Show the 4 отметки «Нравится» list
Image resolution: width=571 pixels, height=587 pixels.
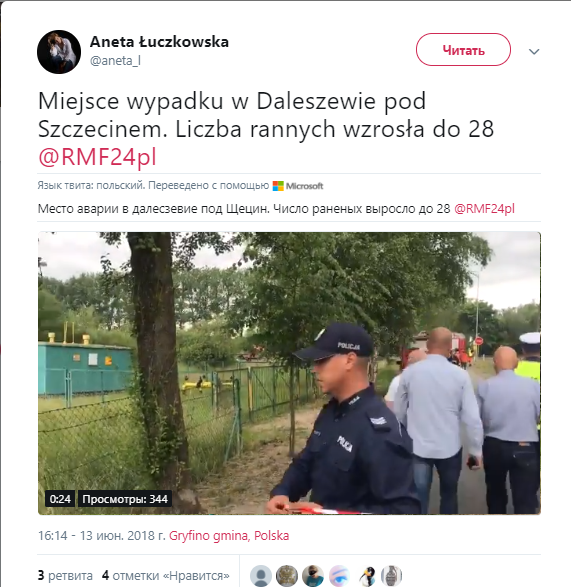click(x=165, y=575)
